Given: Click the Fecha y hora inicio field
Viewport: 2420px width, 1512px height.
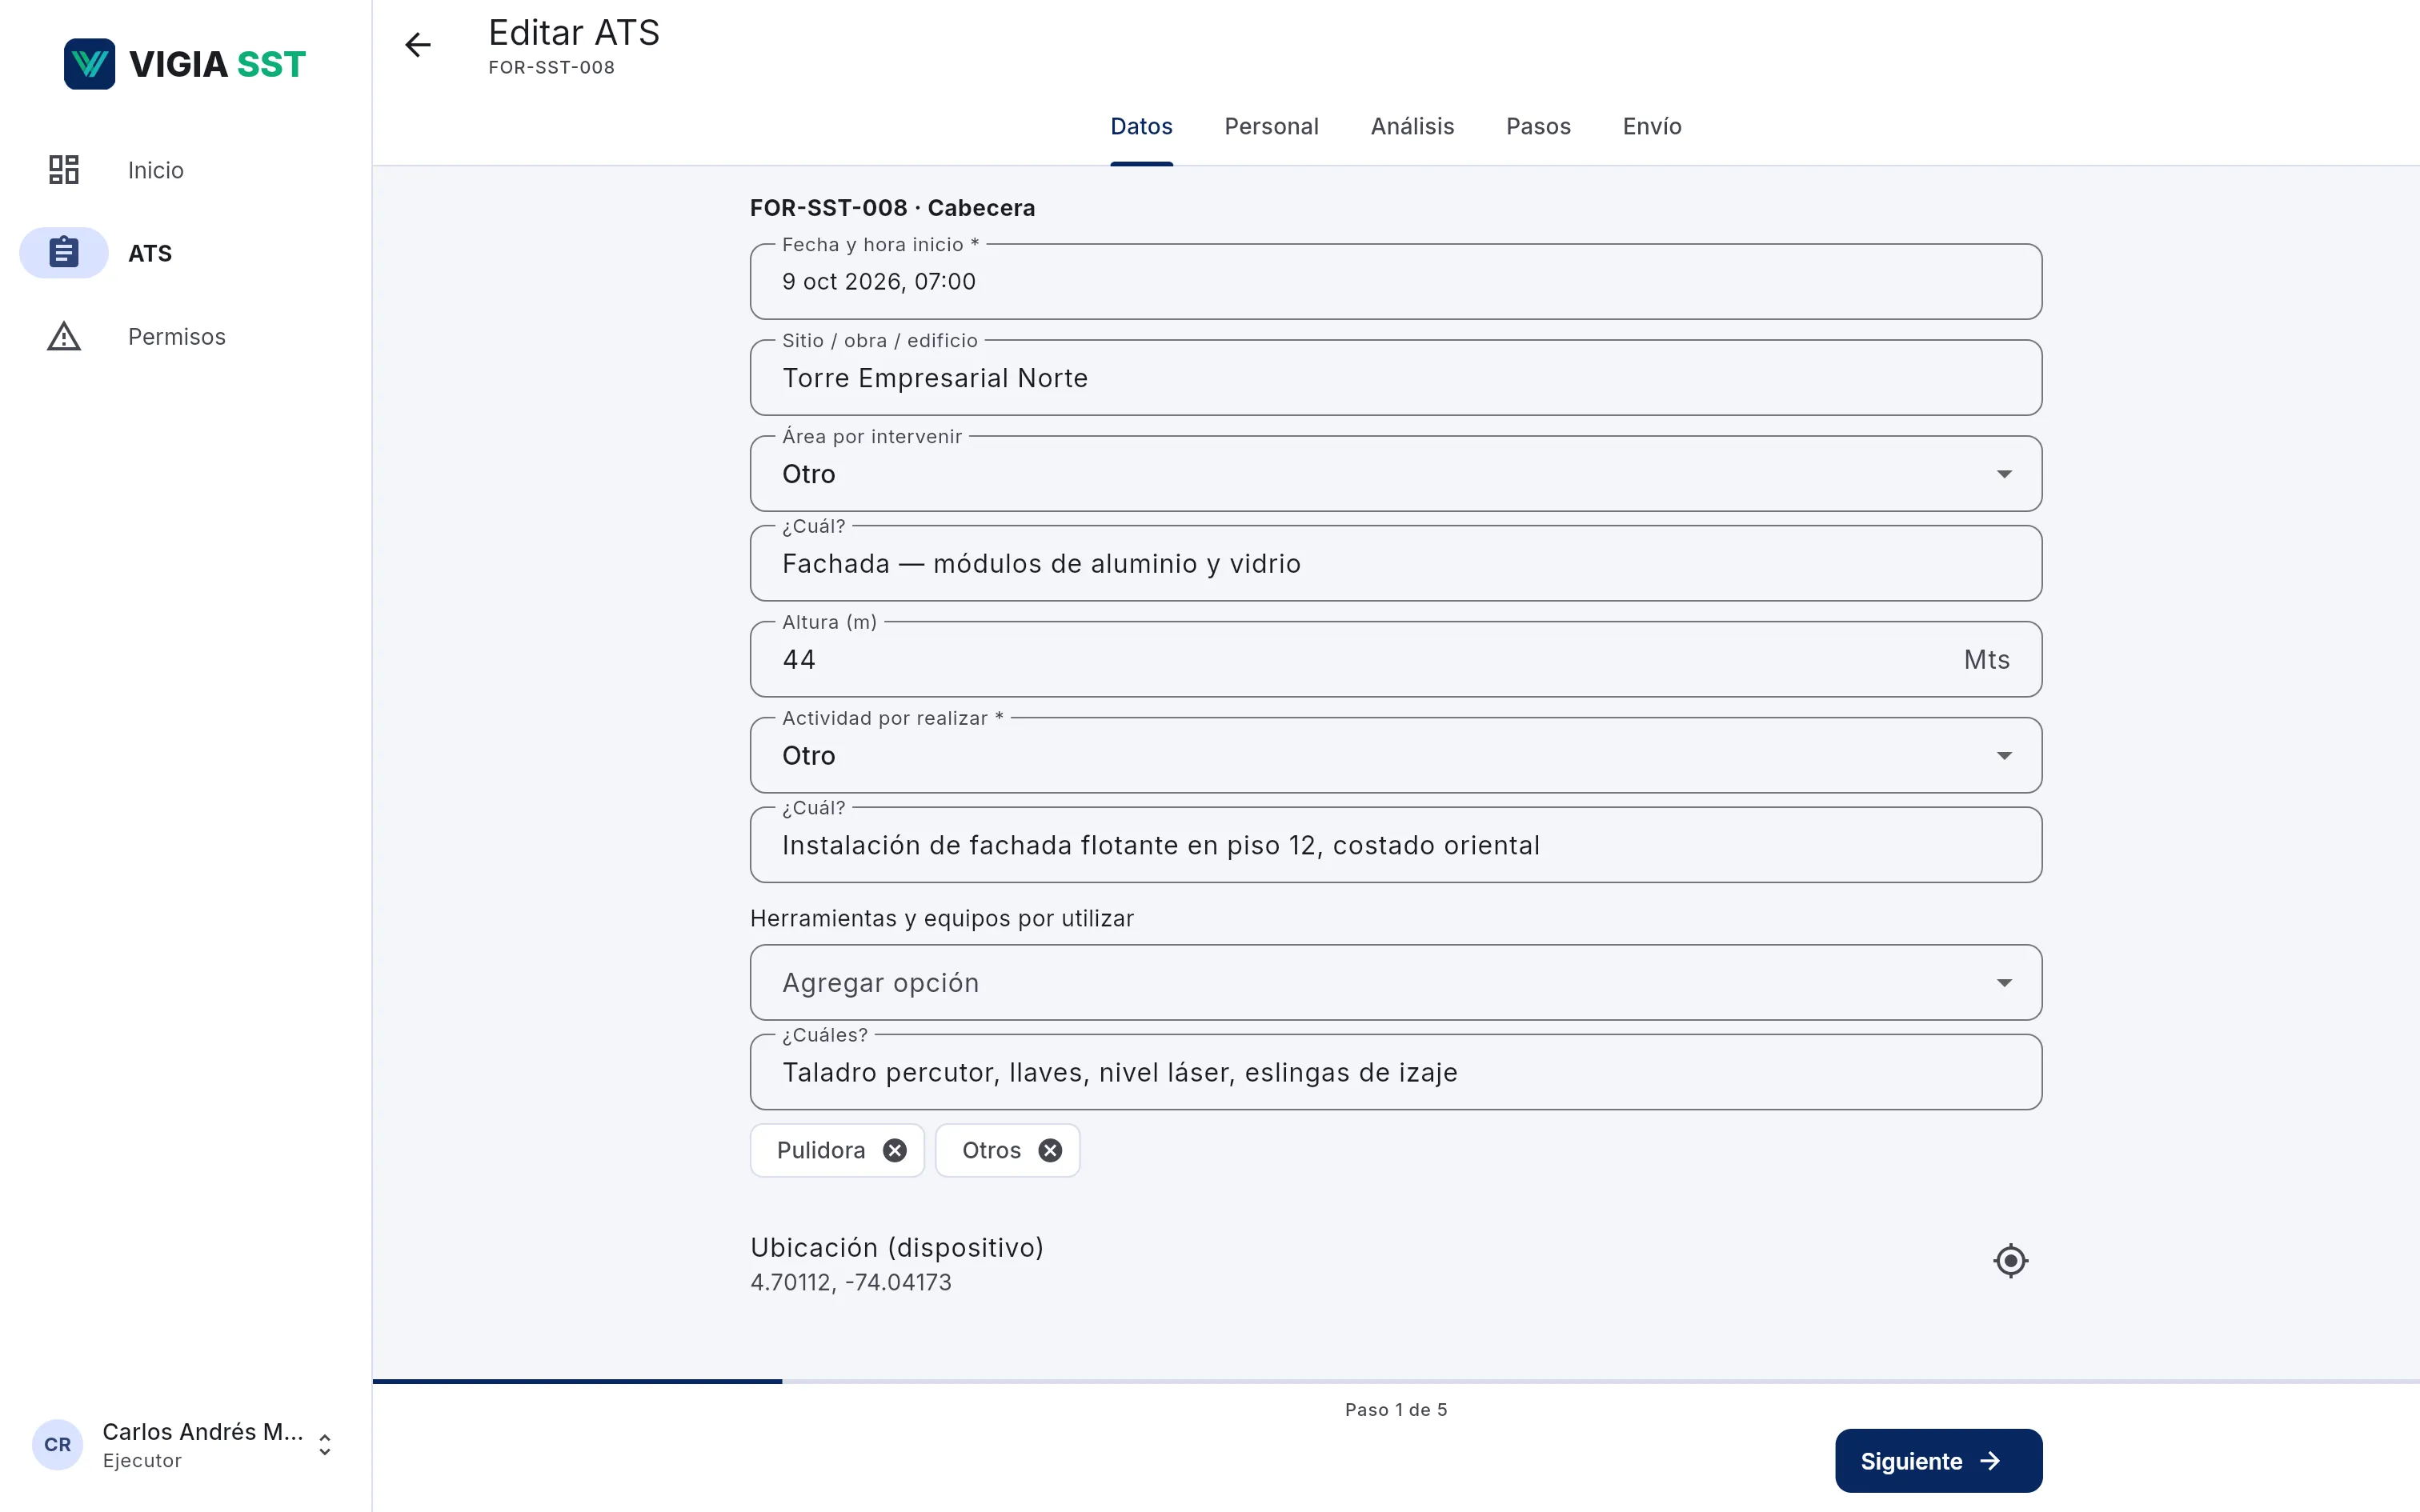Looking at the screenshot, I should [x=1395, y=282].
